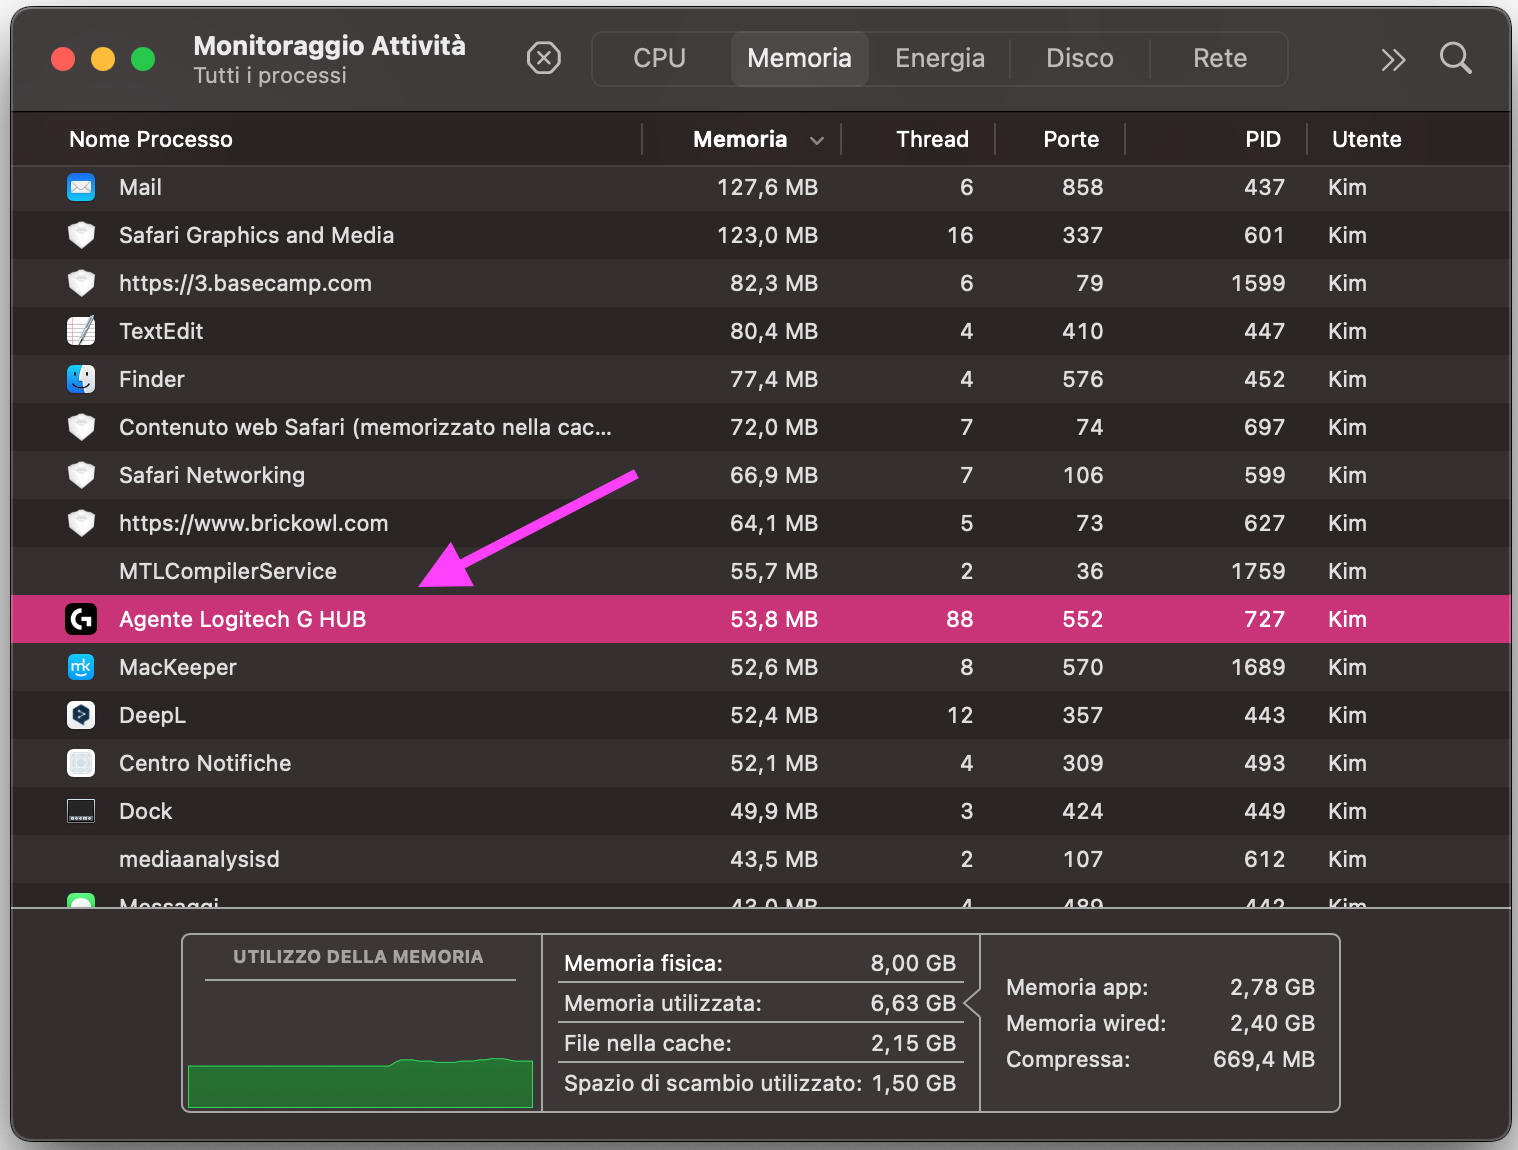Screen dimensions: 1518x1150
Task: Click the TextEdit app icon
Action: tap(81, 331)
